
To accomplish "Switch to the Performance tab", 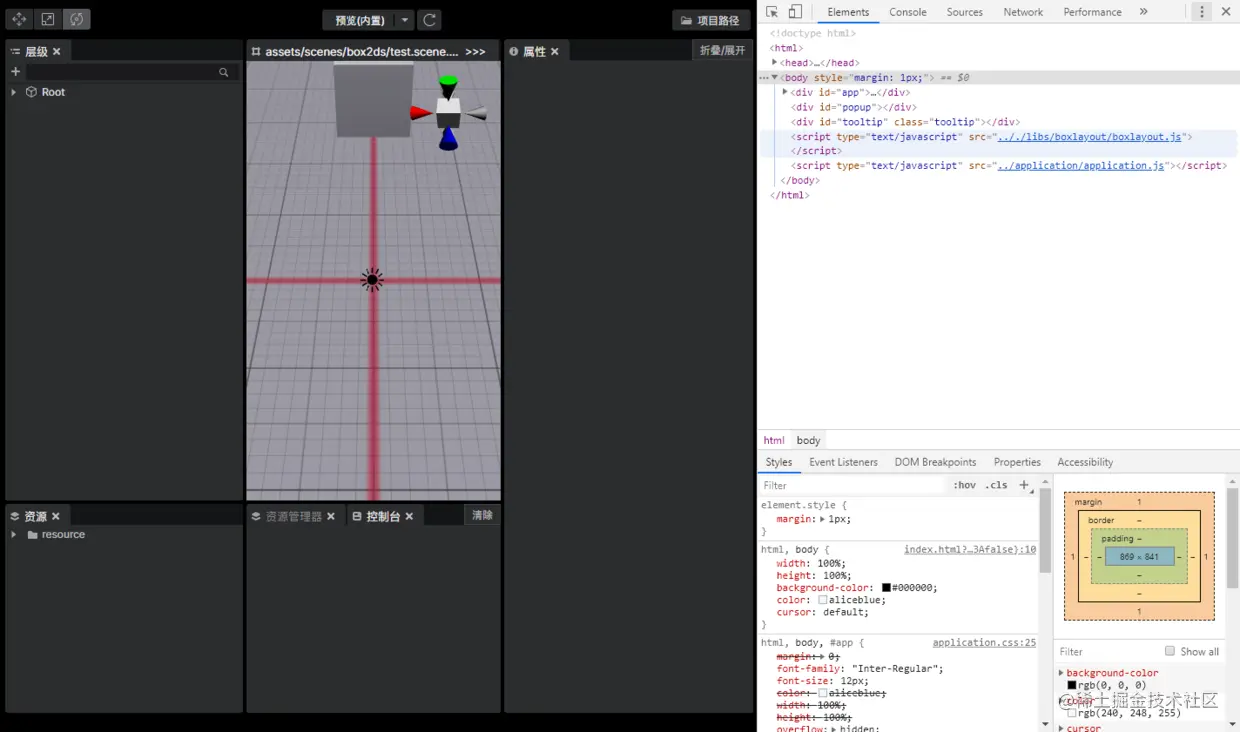I will pyautogui.click(x=1092, y=12).
